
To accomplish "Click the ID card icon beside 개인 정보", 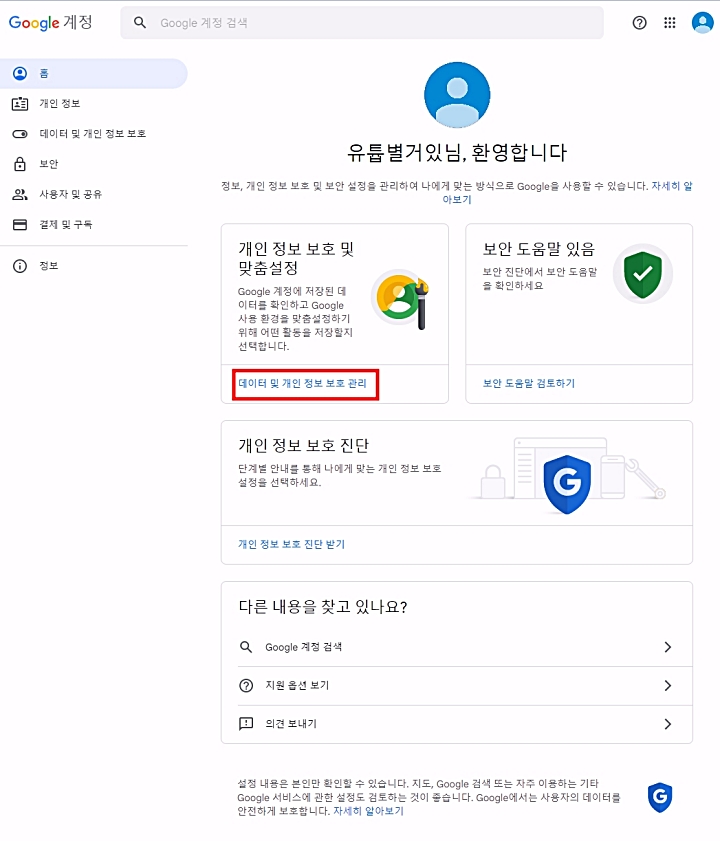I will 20,104.
